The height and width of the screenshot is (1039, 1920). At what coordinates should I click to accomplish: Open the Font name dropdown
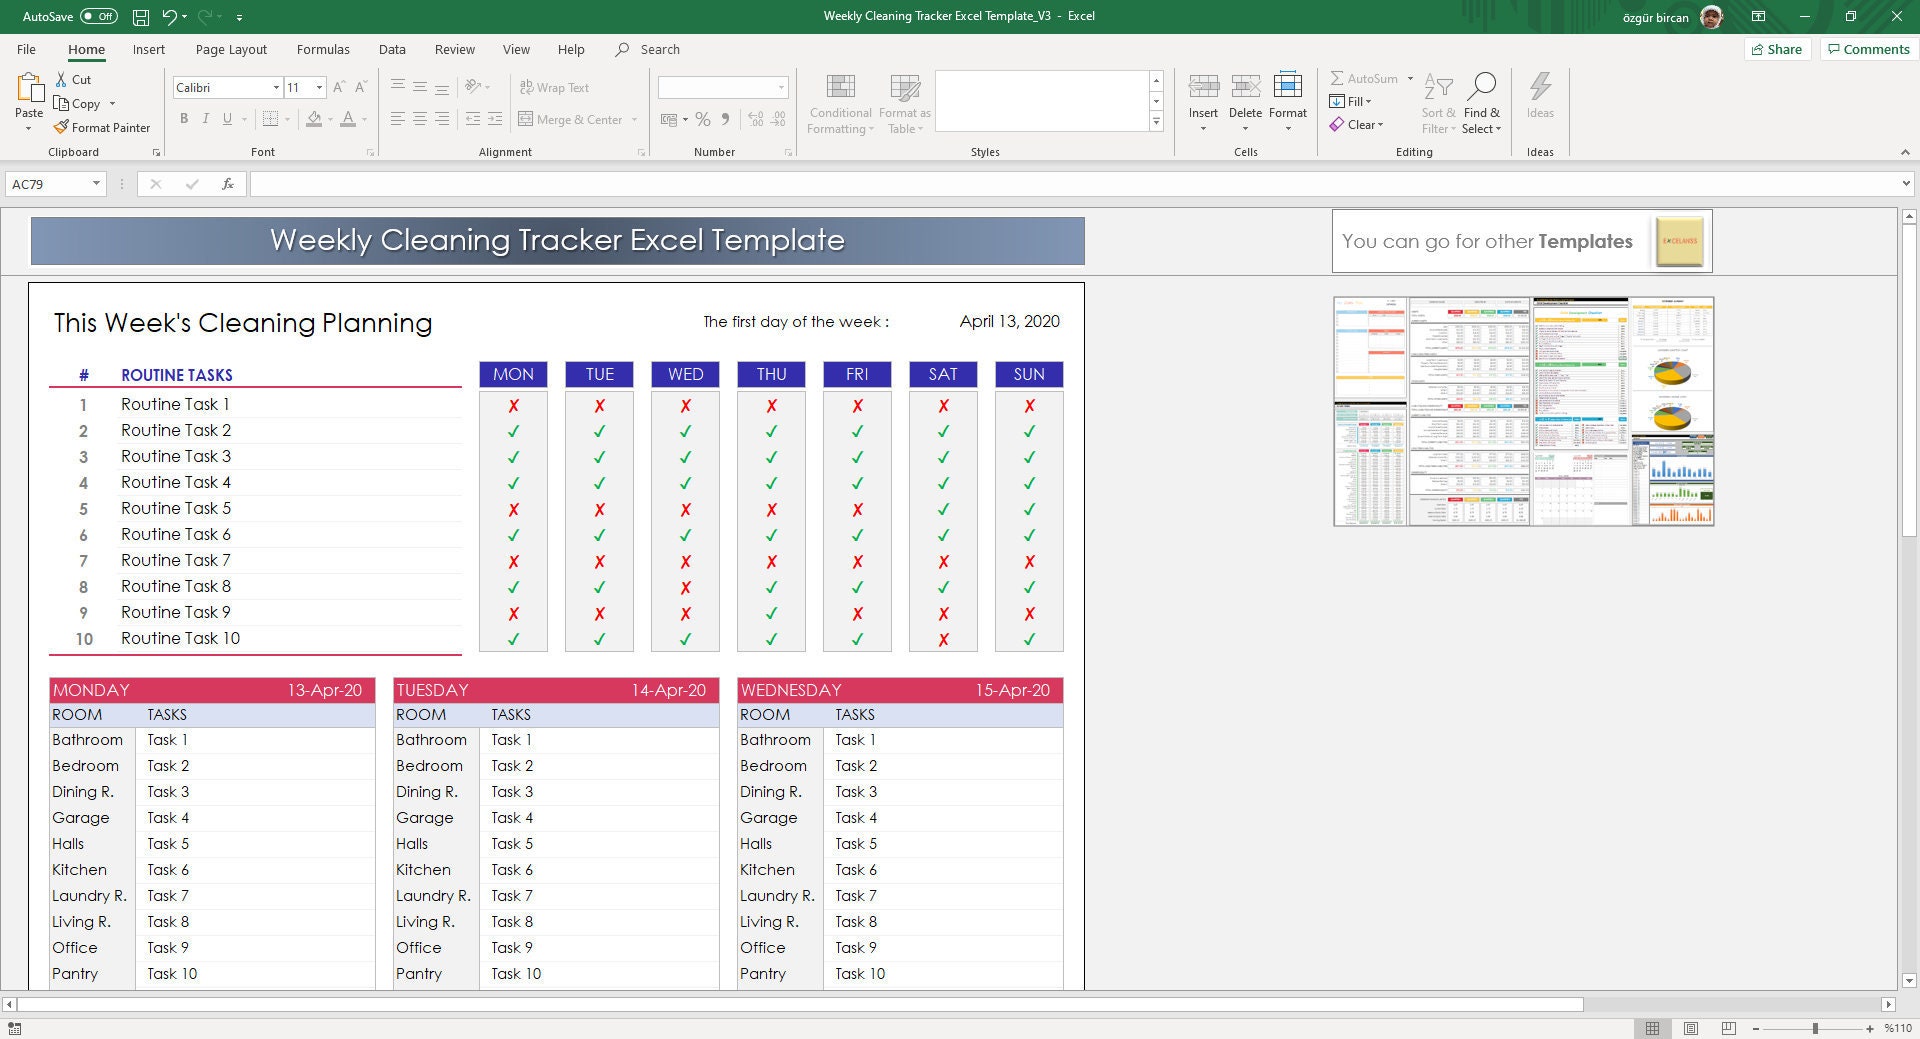pyautogui.click(x=277, y=87)
